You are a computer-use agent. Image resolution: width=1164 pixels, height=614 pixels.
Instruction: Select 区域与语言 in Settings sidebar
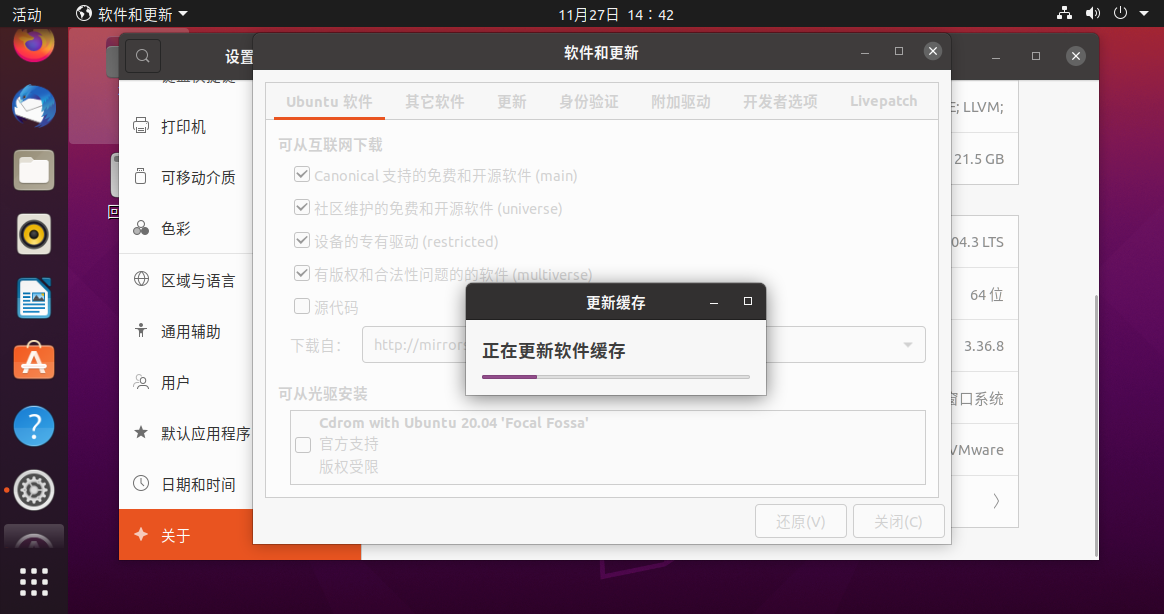point(198,281)
